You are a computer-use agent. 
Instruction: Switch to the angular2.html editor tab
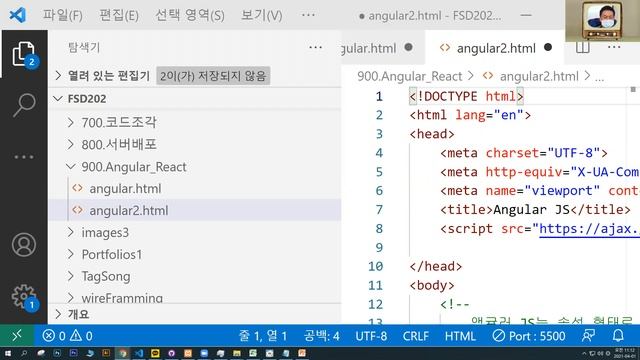click(496, 48)
